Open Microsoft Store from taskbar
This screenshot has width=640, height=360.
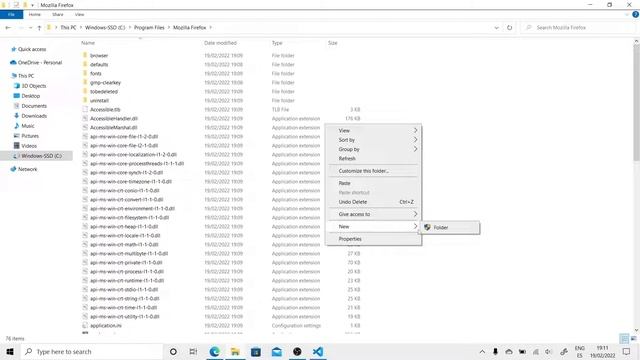pos(256,351)
